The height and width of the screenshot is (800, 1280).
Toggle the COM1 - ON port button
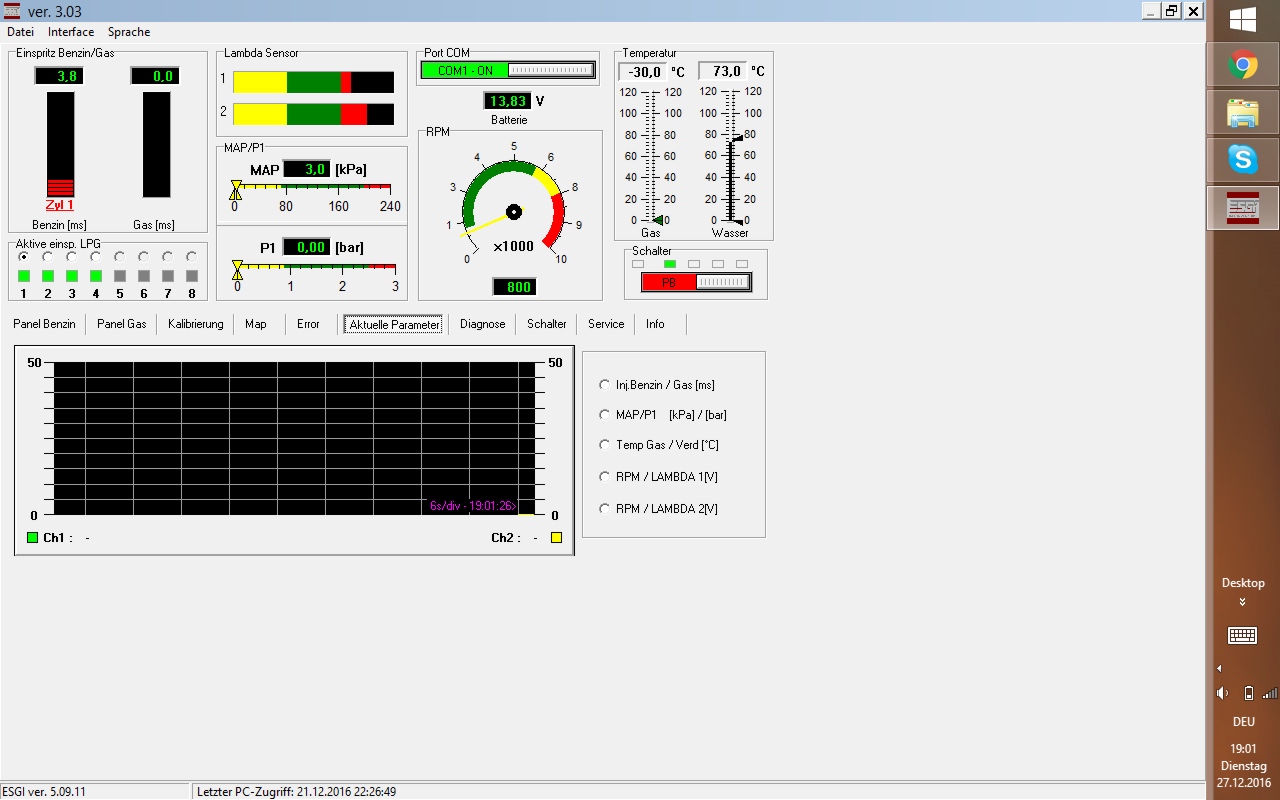(x=508, y=70)
